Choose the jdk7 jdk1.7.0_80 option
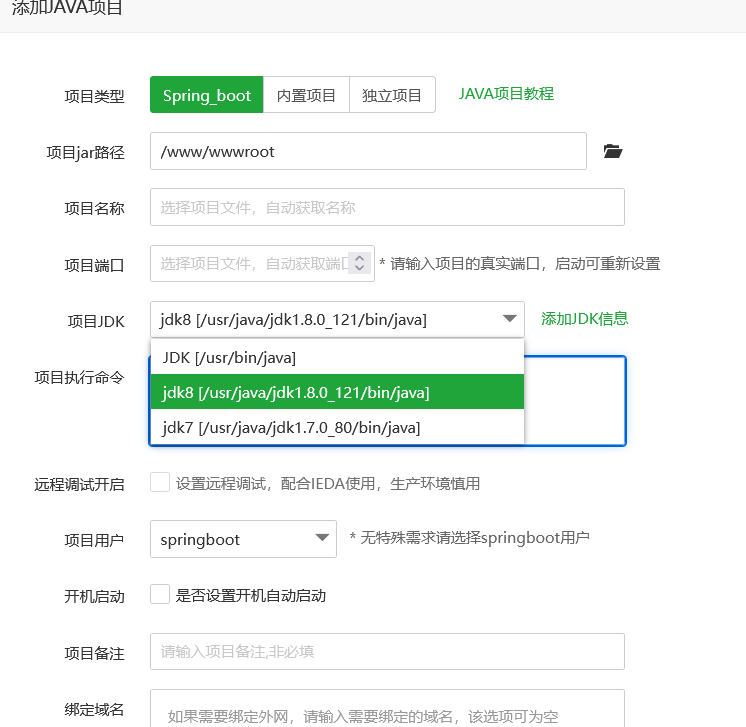This screenshot has width=746, height=727. [x=337, y=427]
